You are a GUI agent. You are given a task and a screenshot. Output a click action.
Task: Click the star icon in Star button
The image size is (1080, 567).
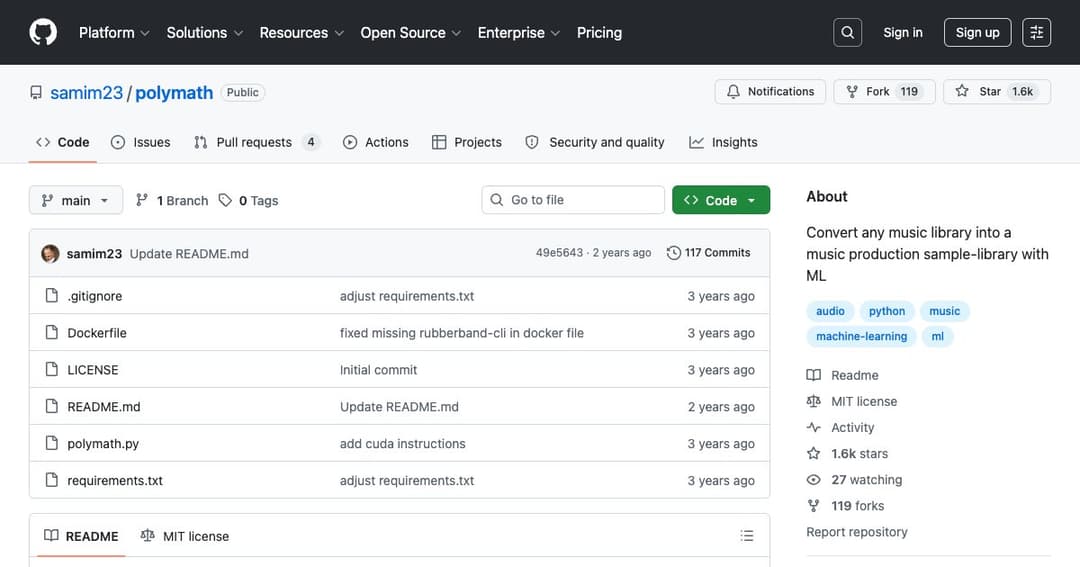click(x=962, y=91)
